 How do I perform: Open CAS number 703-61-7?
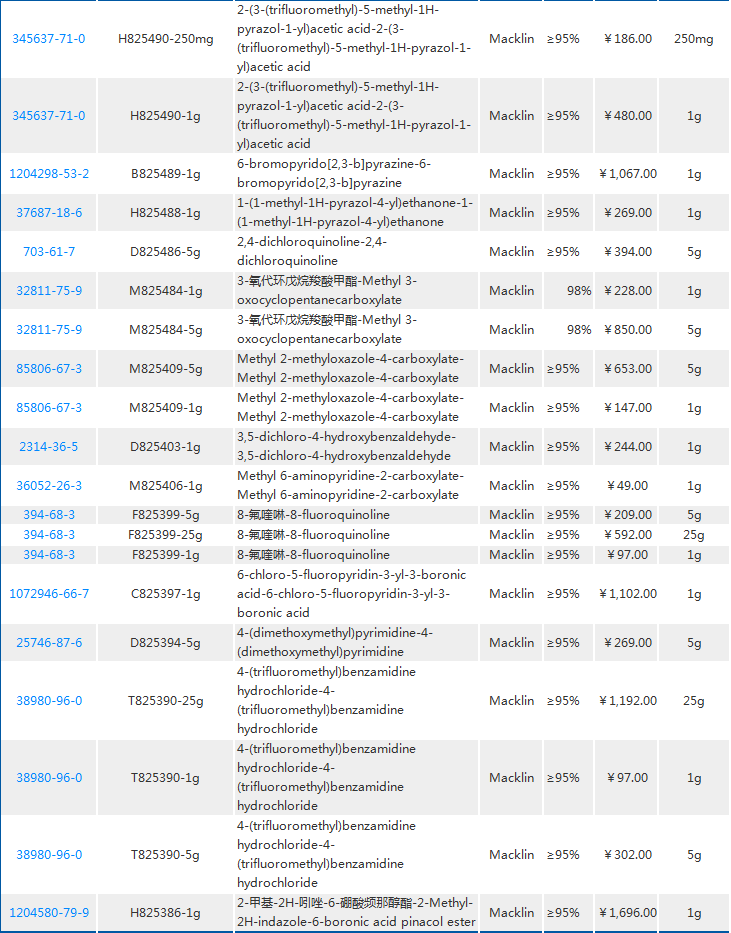point(49,252)
